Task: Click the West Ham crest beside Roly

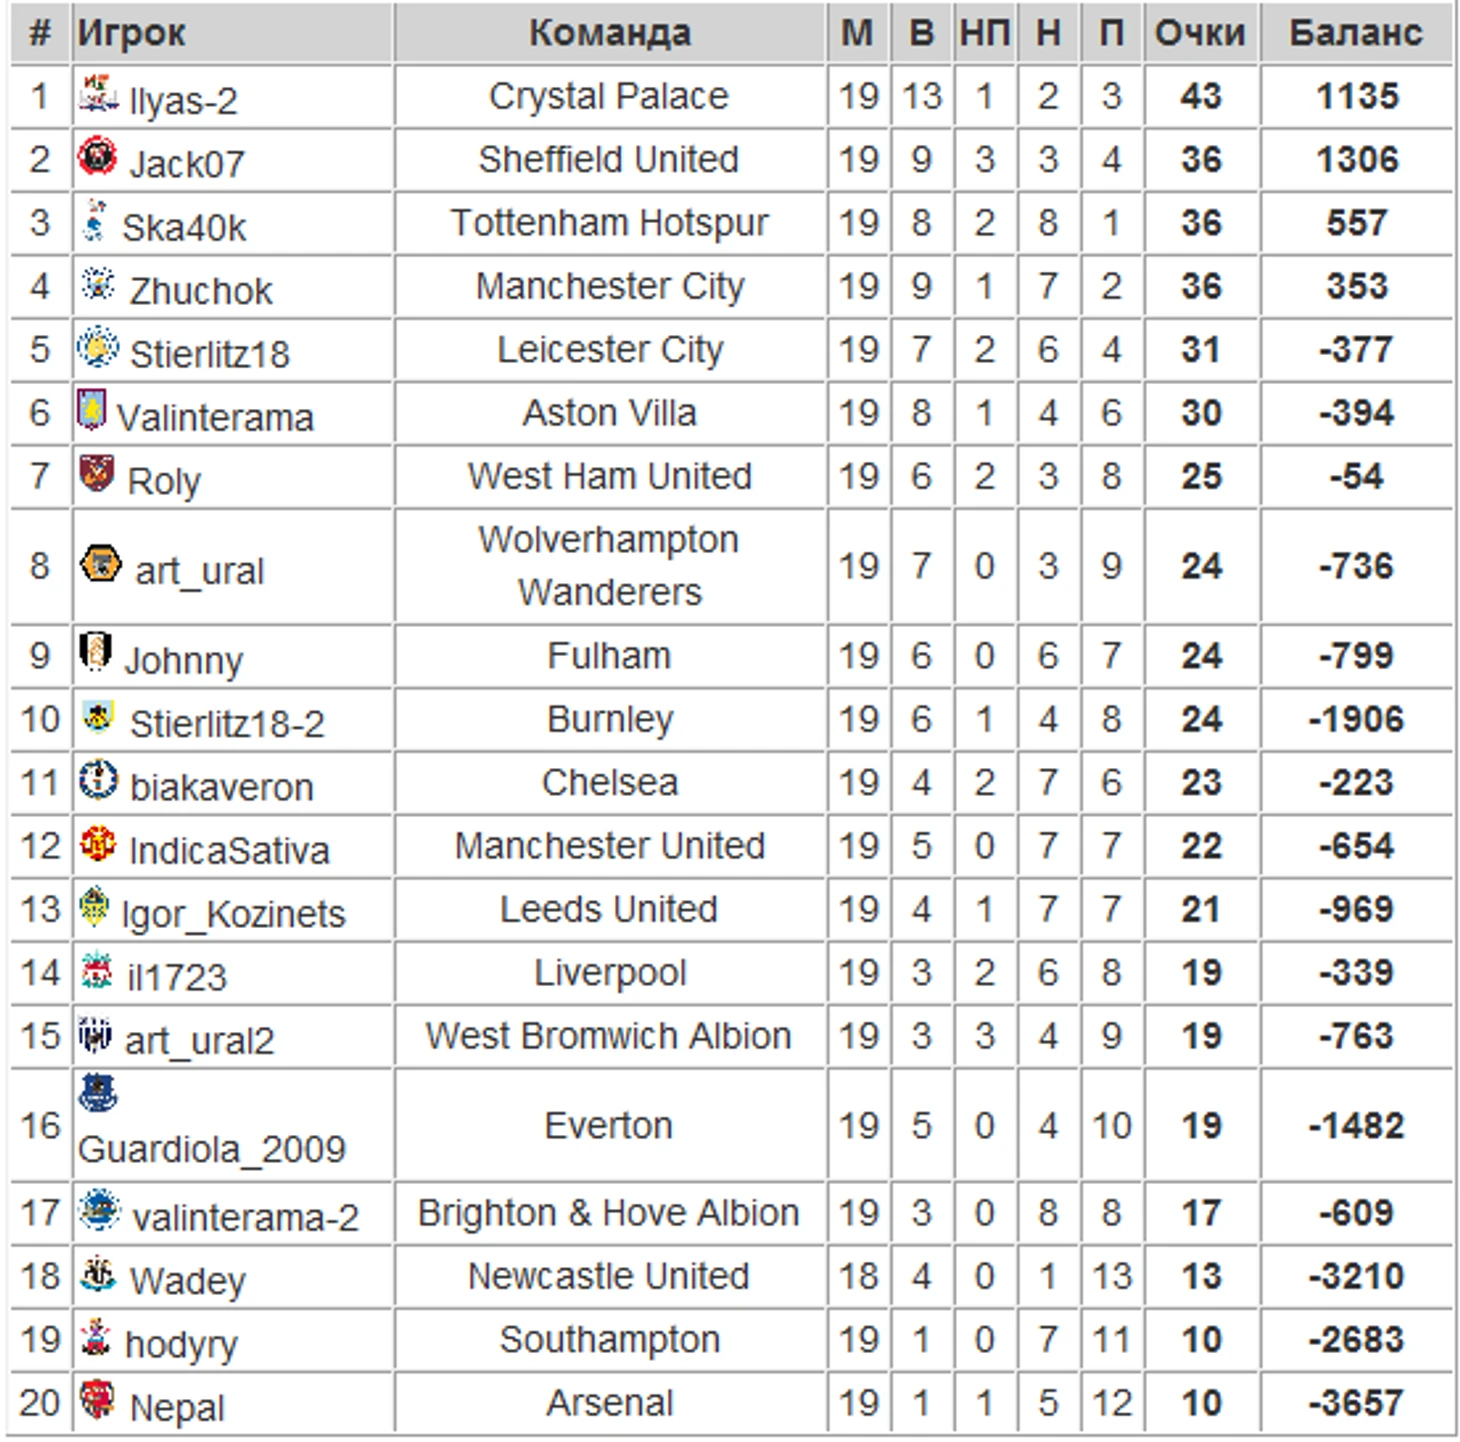Action: (x=97, y=473)
